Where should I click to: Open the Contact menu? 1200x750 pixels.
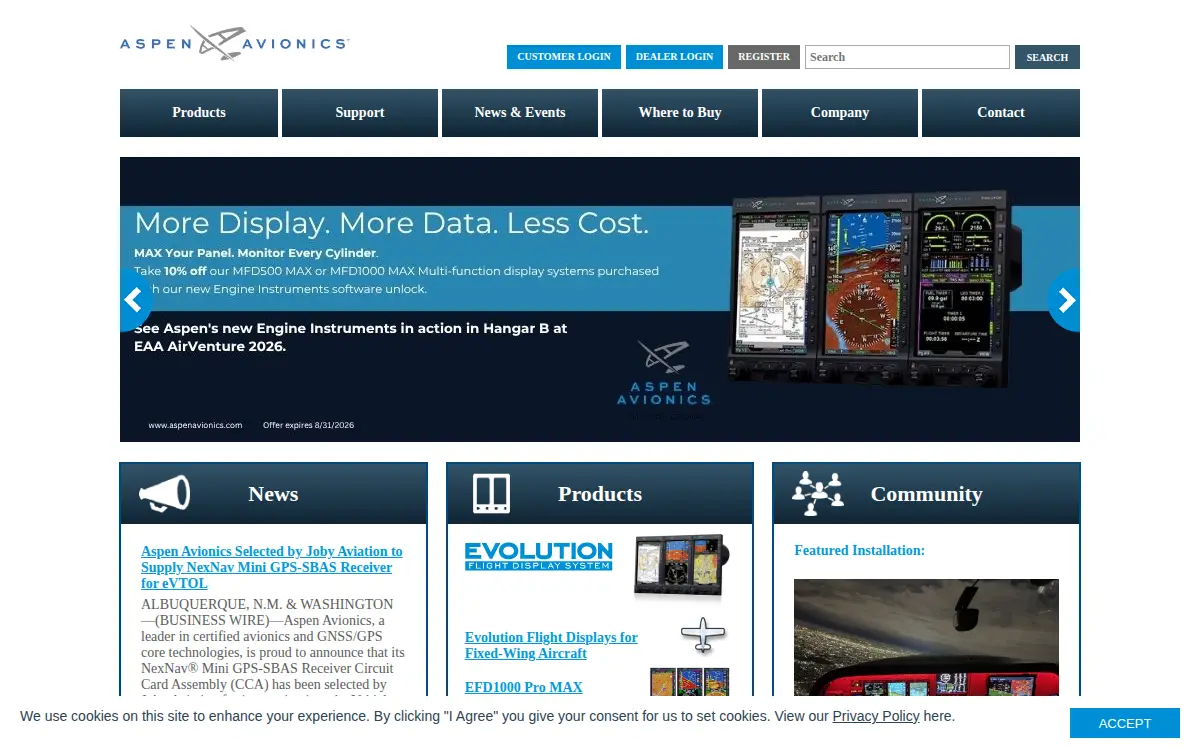click(x=1001, y=113)
